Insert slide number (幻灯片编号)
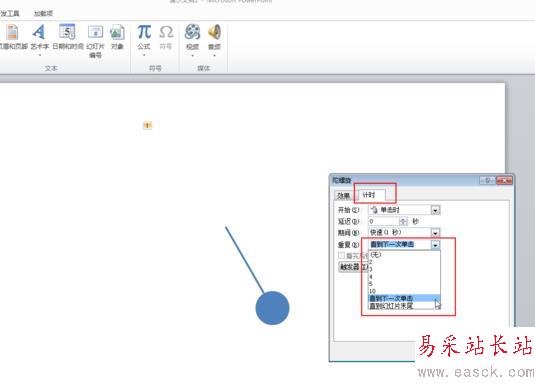The height and width of the screenshot is (387, 535). (95, 41)
